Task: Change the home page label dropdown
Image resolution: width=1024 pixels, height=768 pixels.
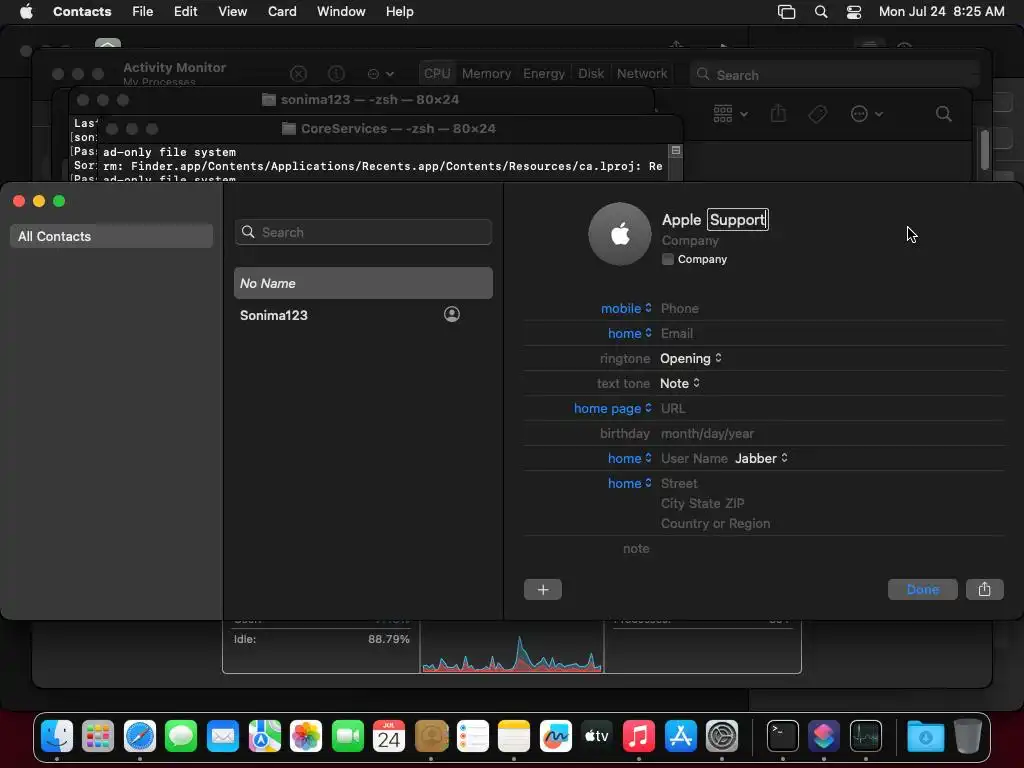Action: tap(613, 408)
